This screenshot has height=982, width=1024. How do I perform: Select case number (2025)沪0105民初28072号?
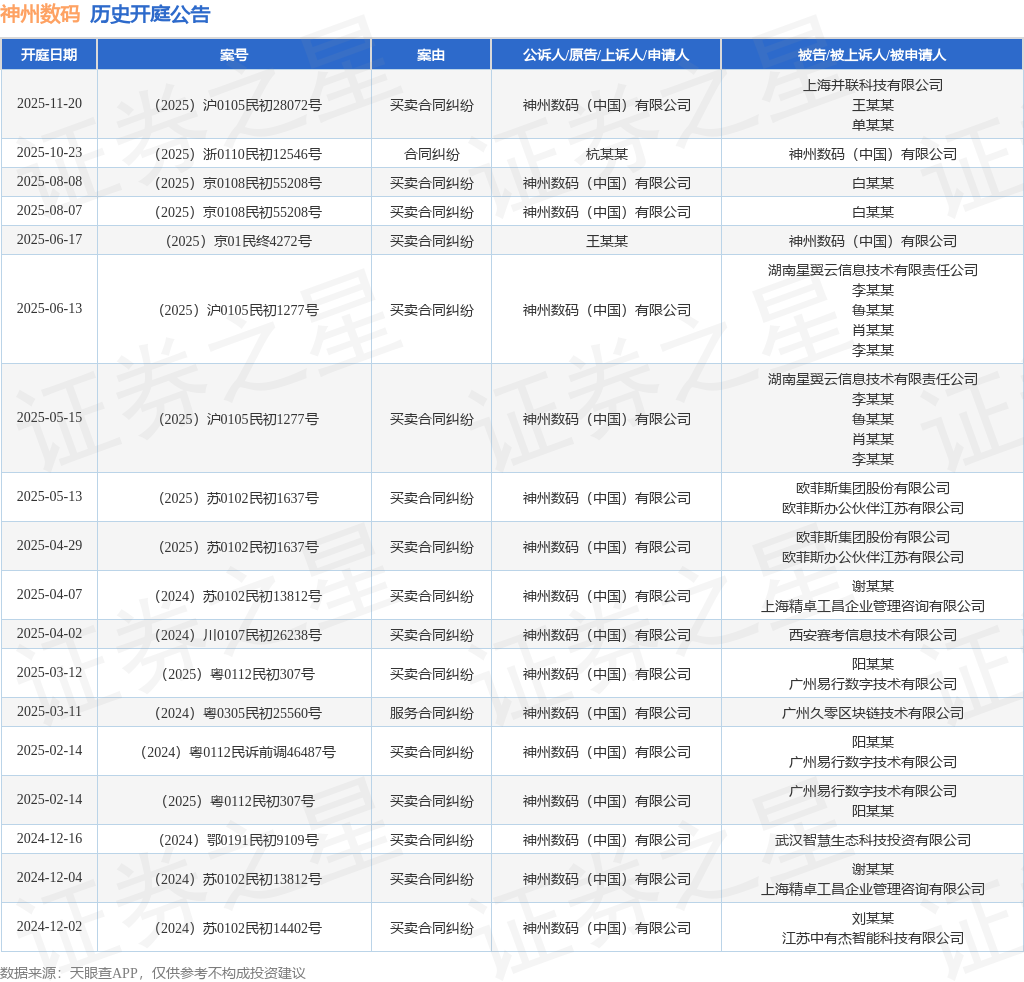238,105
